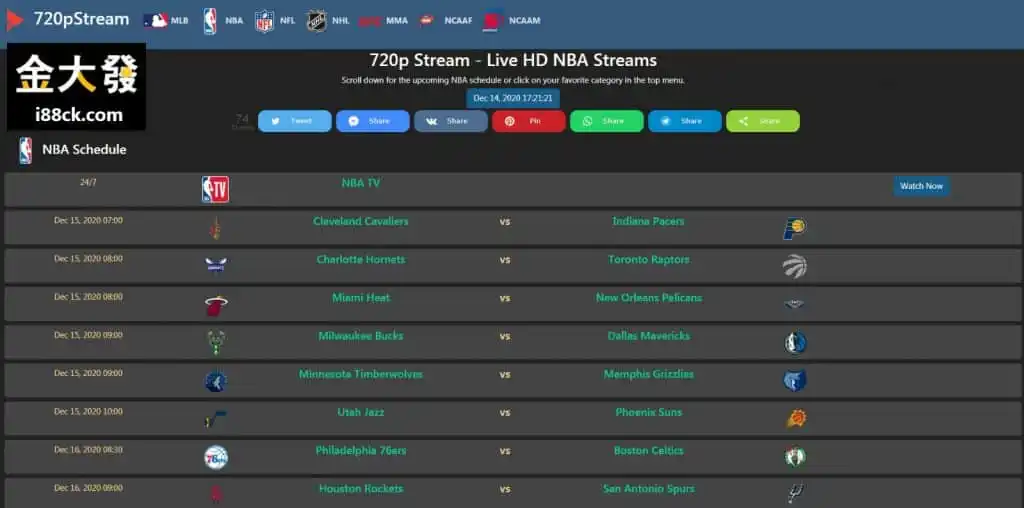Open the Cleveland Cavaliers link

(360, 221)
